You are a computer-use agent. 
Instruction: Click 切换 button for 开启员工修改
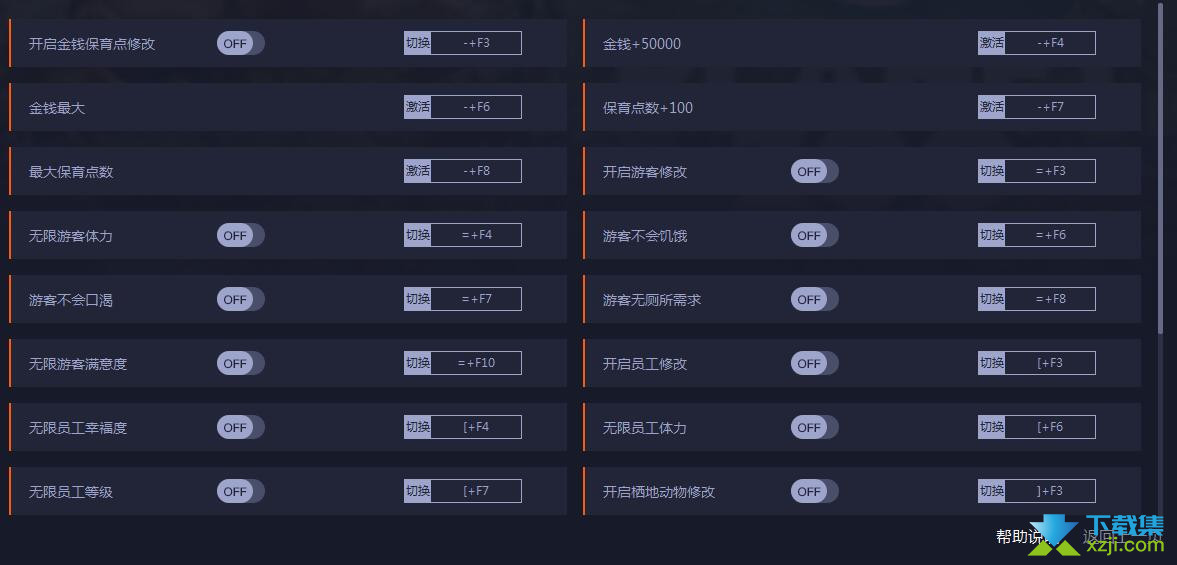pos(992,363)
